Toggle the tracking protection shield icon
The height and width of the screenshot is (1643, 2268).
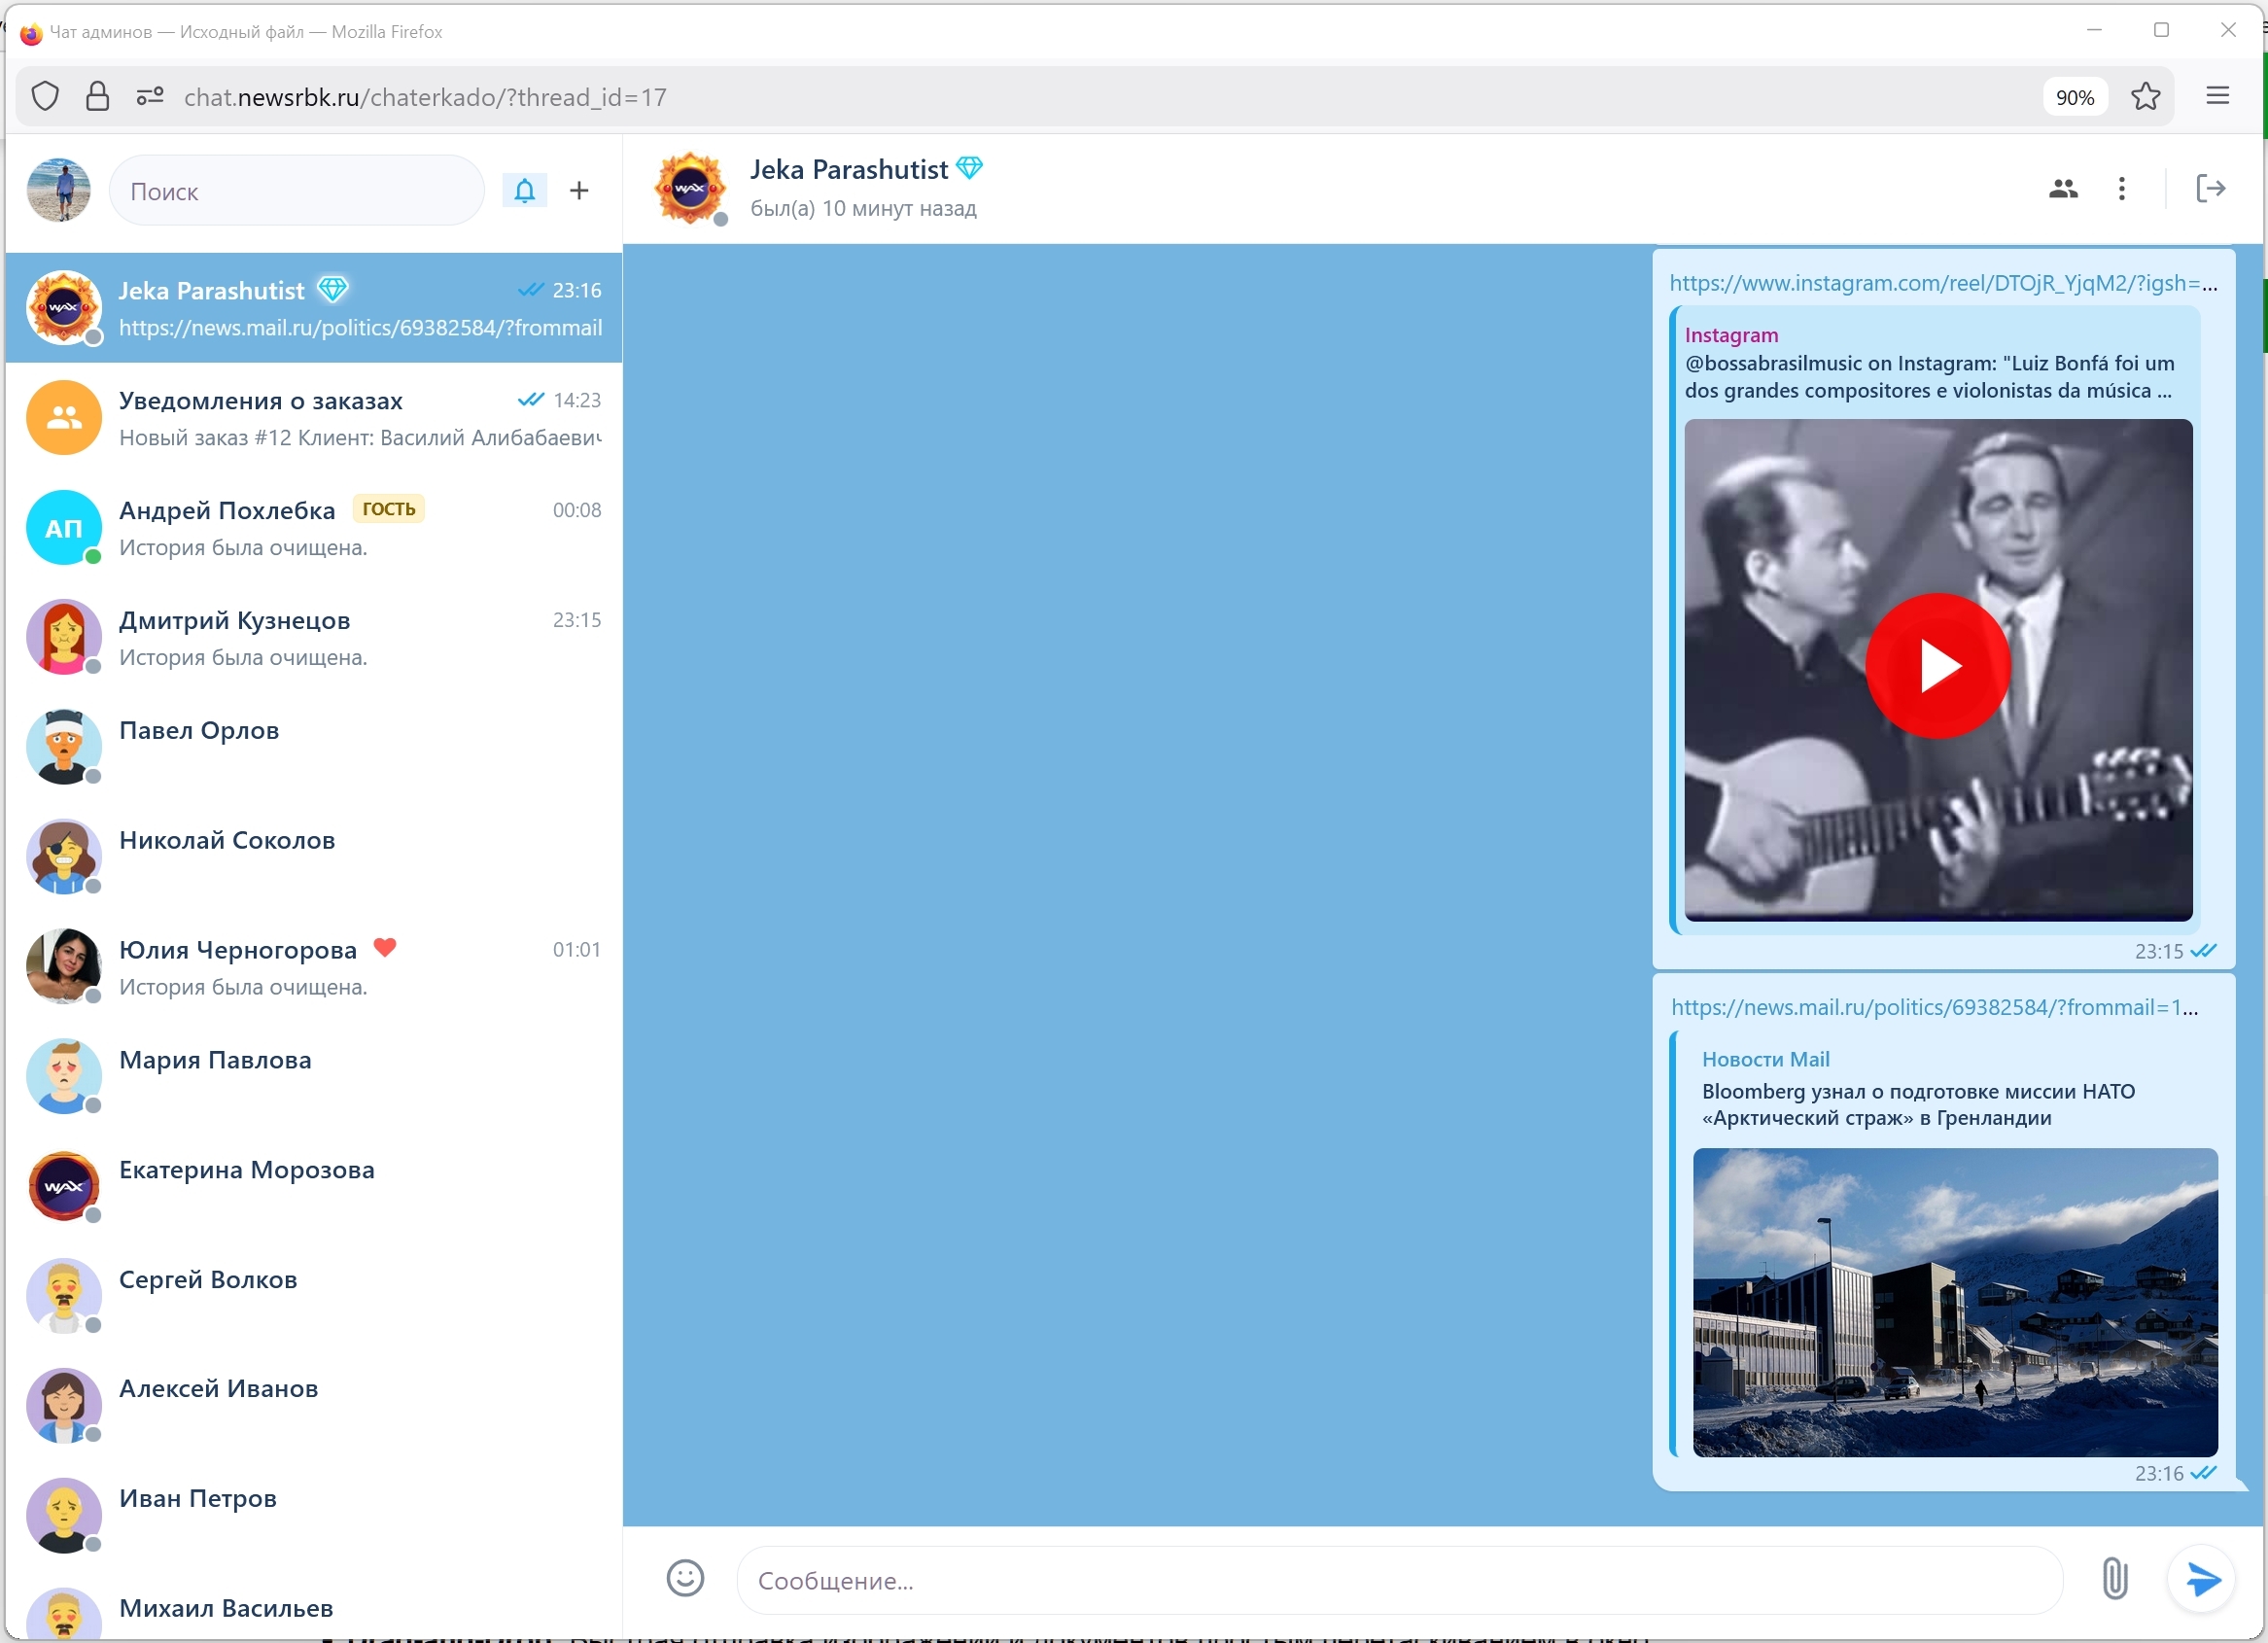(45, 96)
